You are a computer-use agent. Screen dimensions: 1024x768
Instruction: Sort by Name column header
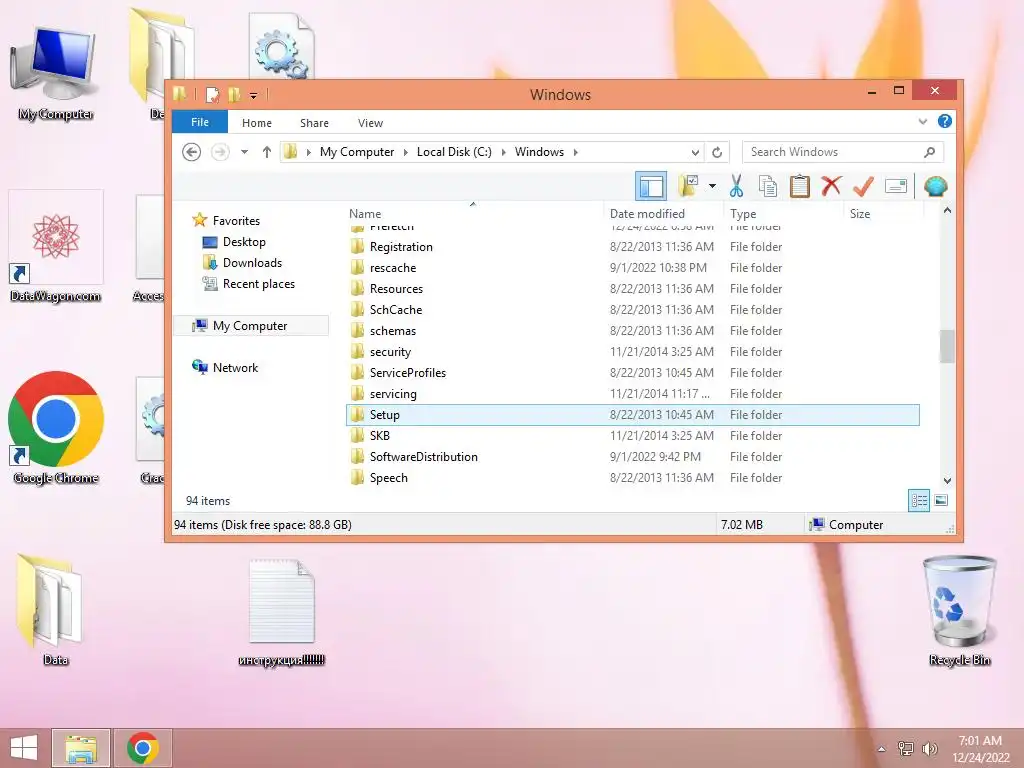click(x=365, y=214)
